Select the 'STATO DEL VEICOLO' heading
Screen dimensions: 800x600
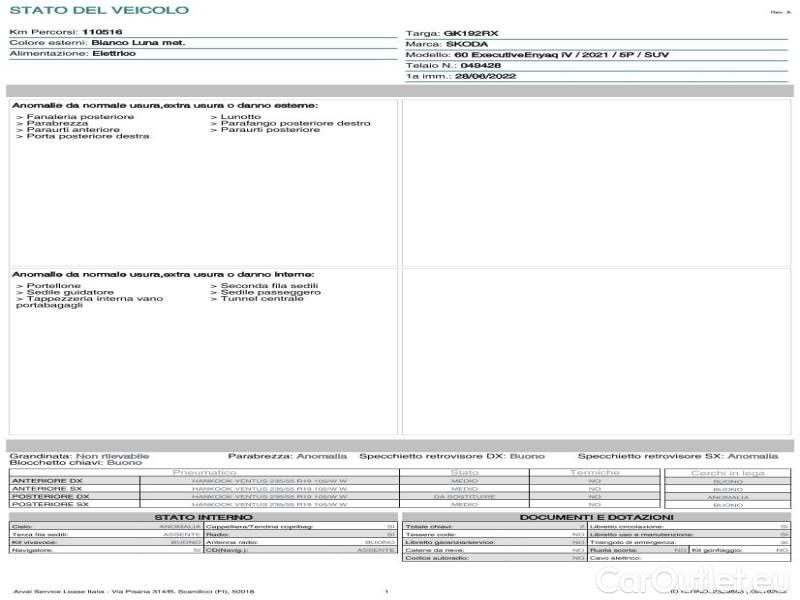[99, 10]
